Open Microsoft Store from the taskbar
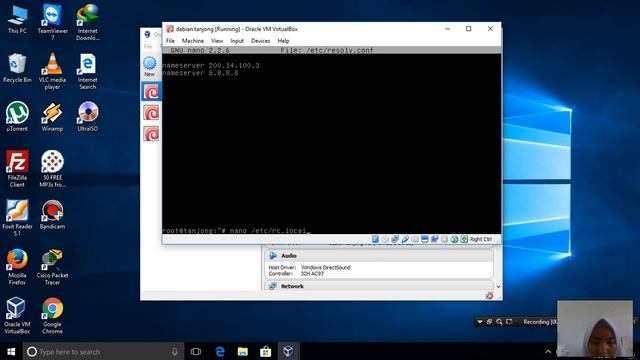 (265, 351)
